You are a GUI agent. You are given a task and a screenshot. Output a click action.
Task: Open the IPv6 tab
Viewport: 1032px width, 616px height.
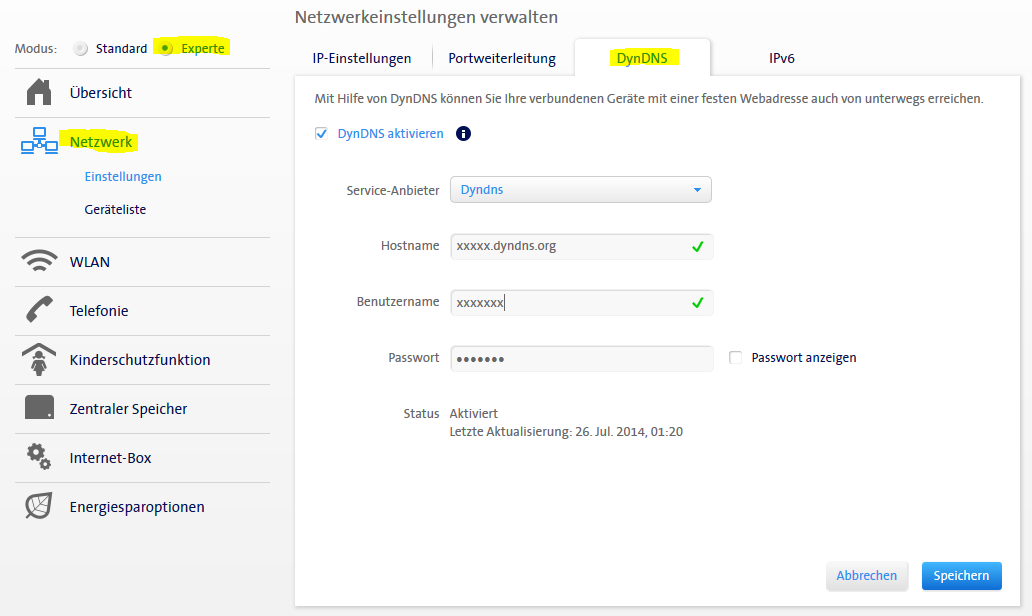(781, 58)
